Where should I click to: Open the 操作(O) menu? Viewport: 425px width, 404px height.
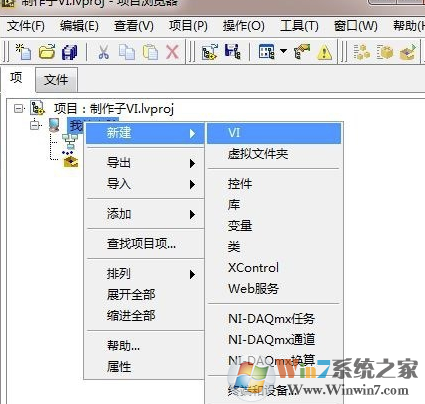[244, 26]
